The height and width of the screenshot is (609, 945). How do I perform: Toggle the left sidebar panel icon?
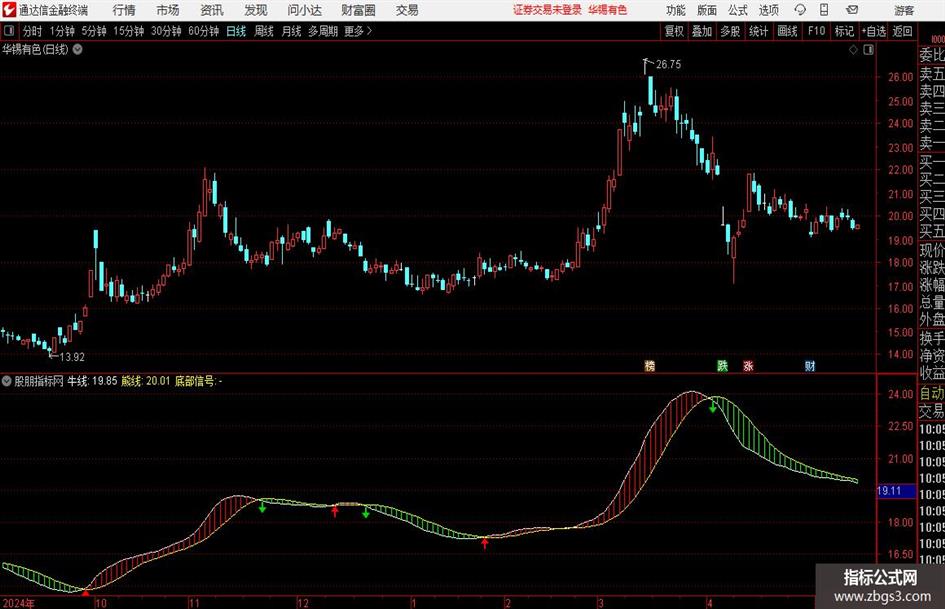8,31
